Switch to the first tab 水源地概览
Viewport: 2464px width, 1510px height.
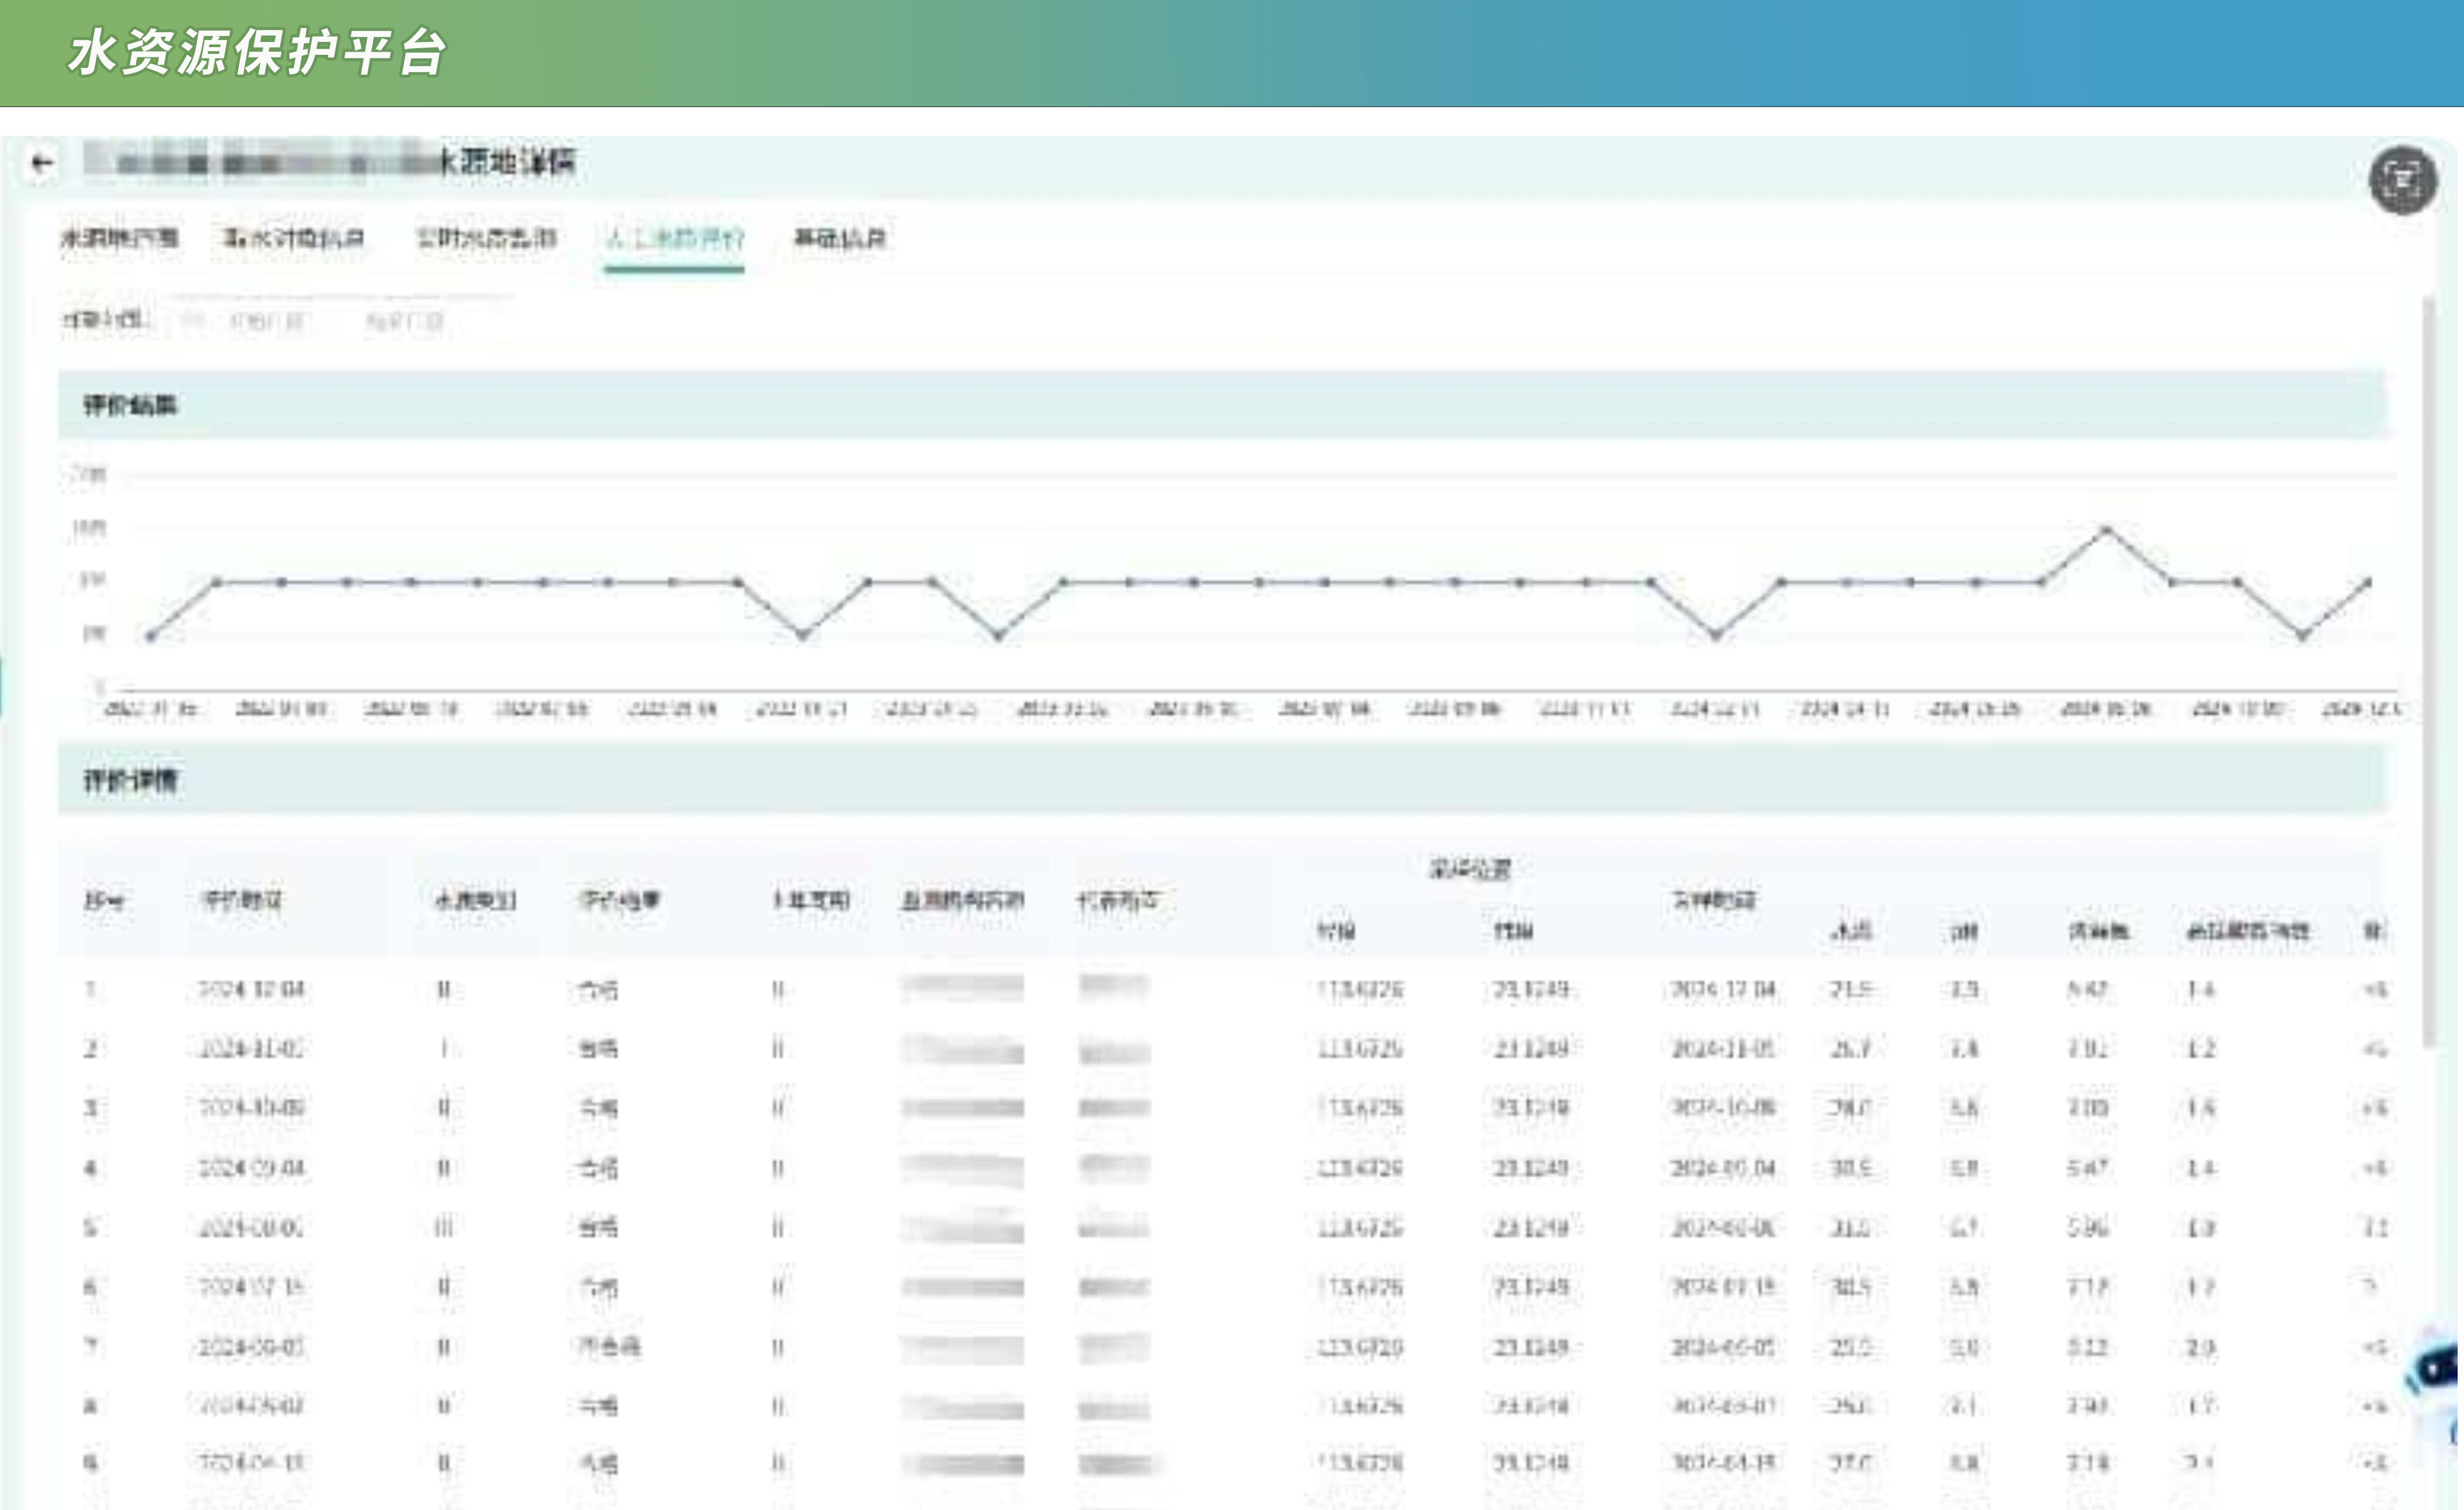point(119,238)
